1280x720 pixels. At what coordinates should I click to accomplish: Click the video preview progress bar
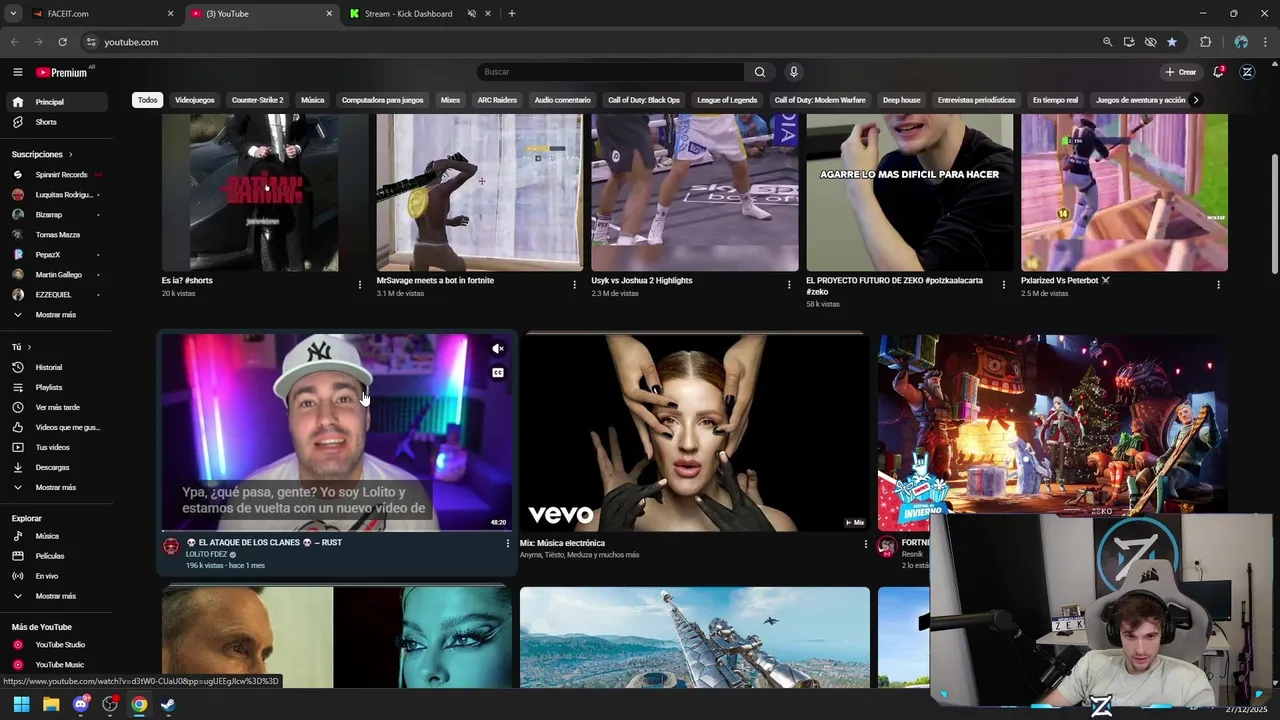point(337,531)
